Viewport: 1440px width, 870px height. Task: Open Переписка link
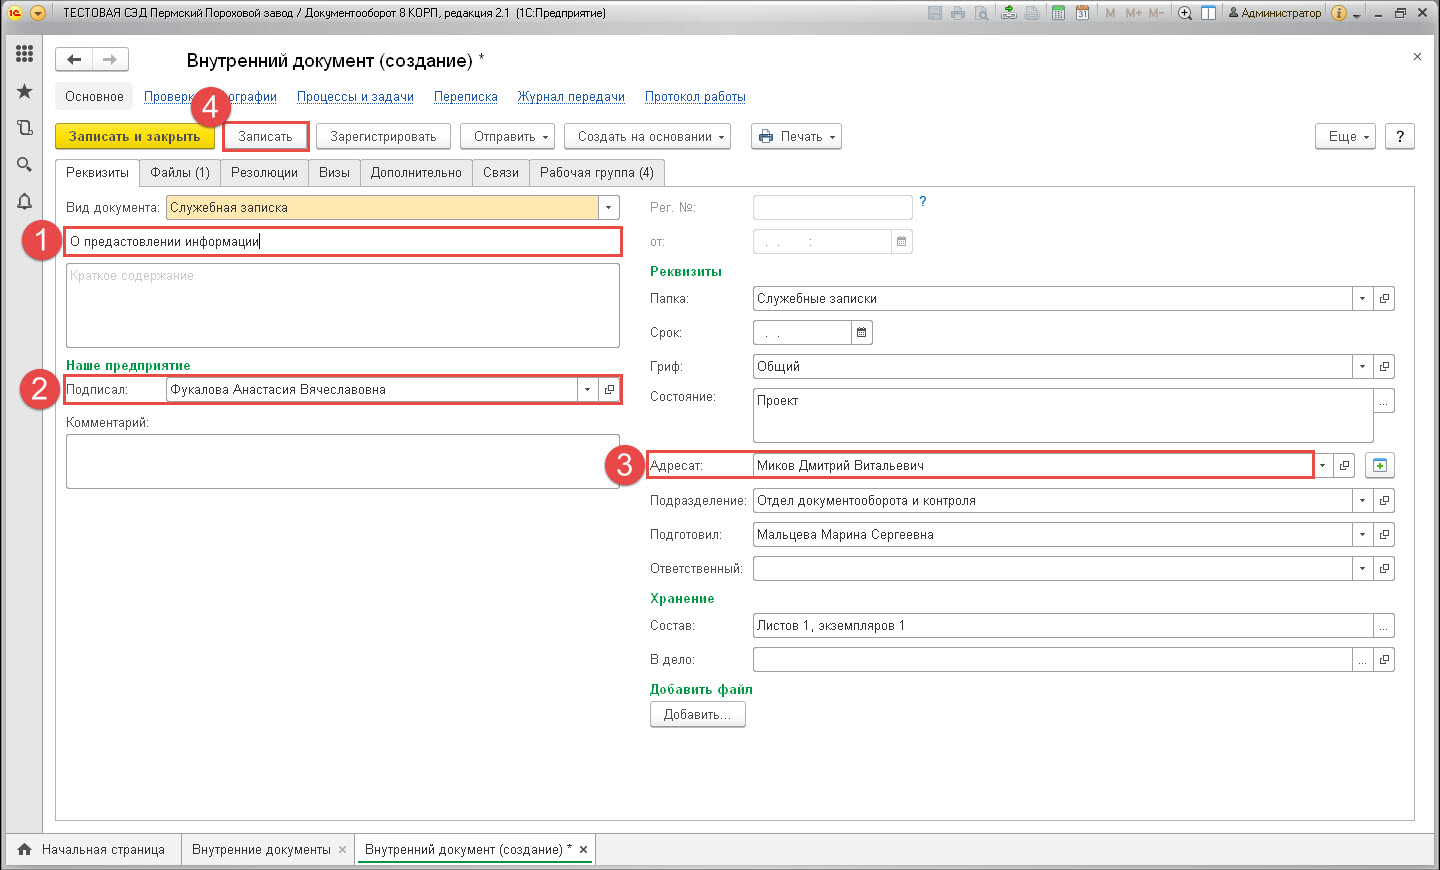point(466,96)
